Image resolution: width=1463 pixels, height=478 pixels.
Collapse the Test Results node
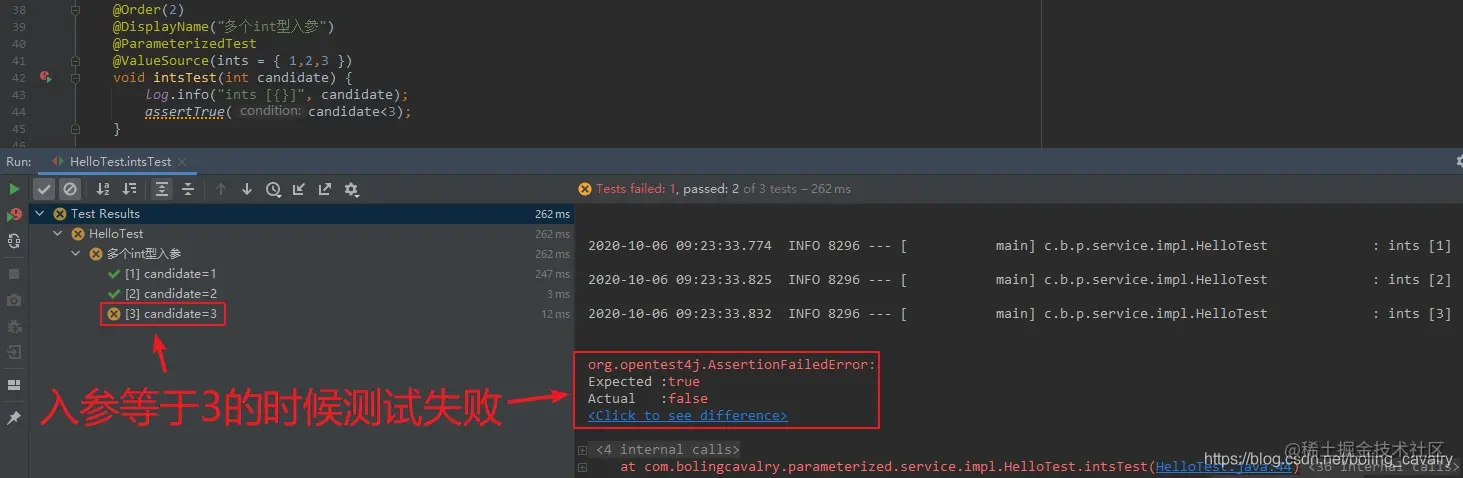point(40,213)
